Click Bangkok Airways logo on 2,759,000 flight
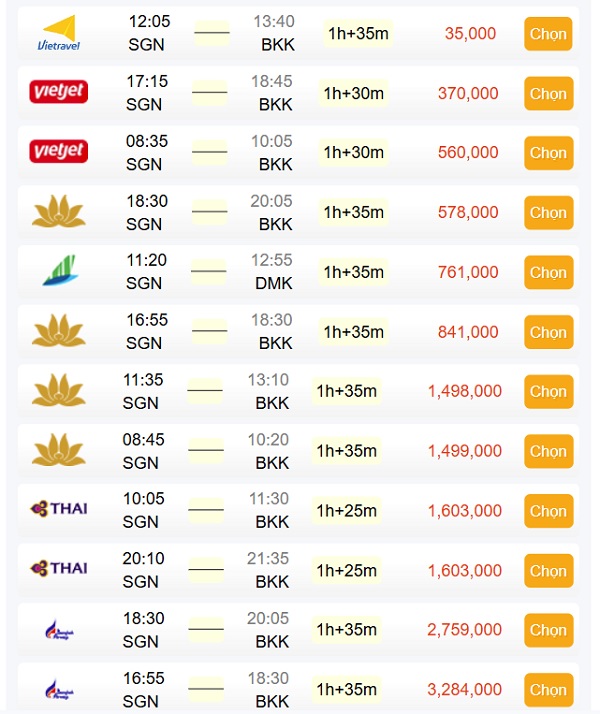The image size is (600, 714). tap(59, 630)
